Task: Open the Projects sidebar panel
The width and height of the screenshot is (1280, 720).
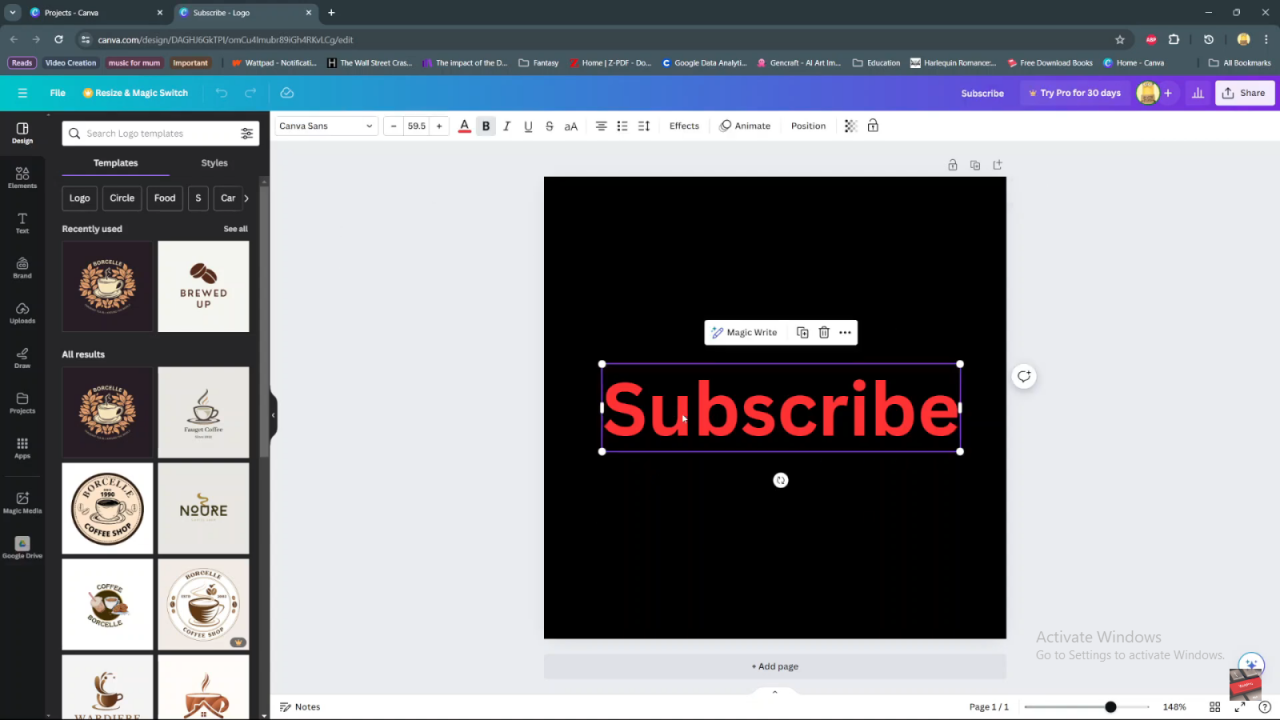Action: coord(22,403)
